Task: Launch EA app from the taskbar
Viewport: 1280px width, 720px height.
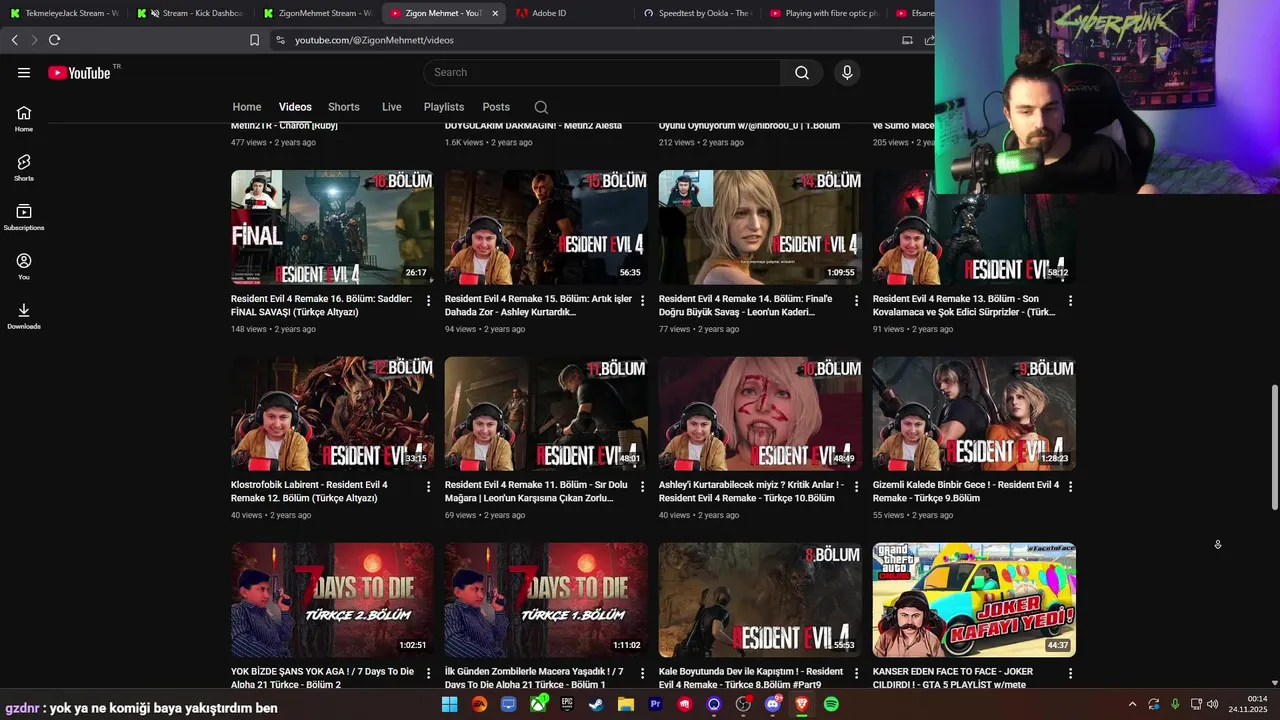Action: (x=479, y=704)
